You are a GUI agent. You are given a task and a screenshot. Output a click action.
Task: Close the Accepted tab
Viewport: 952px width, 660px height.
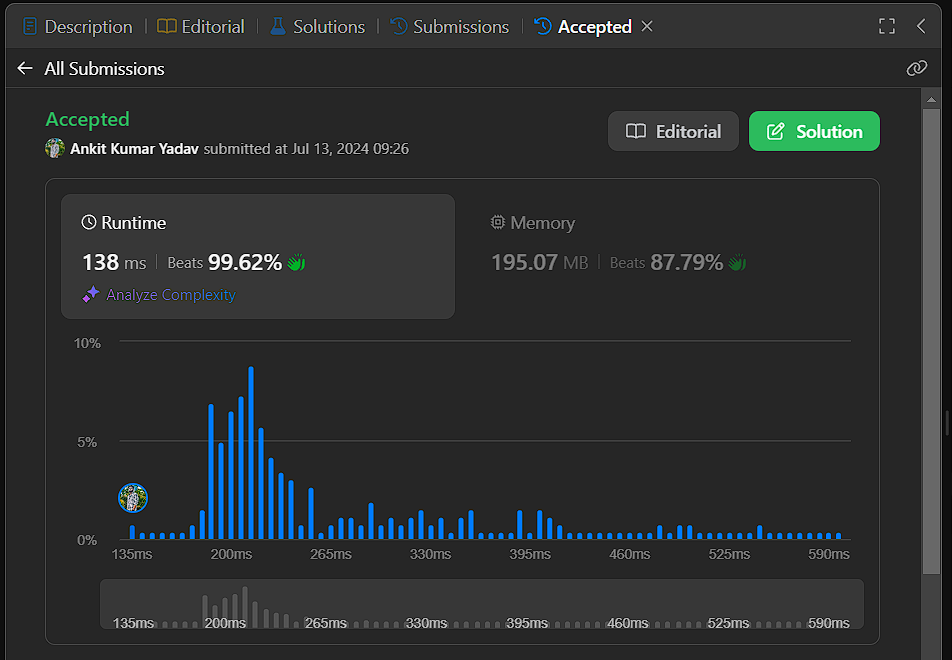(x=647, y=27)
